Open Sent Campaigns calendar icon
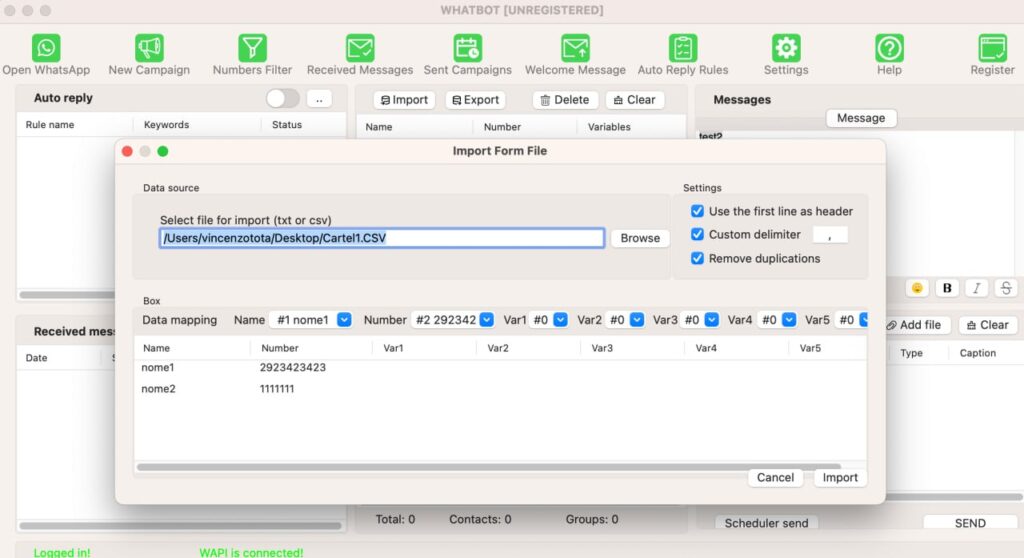This screenshot has width=1024, height=558. point(467,48)
